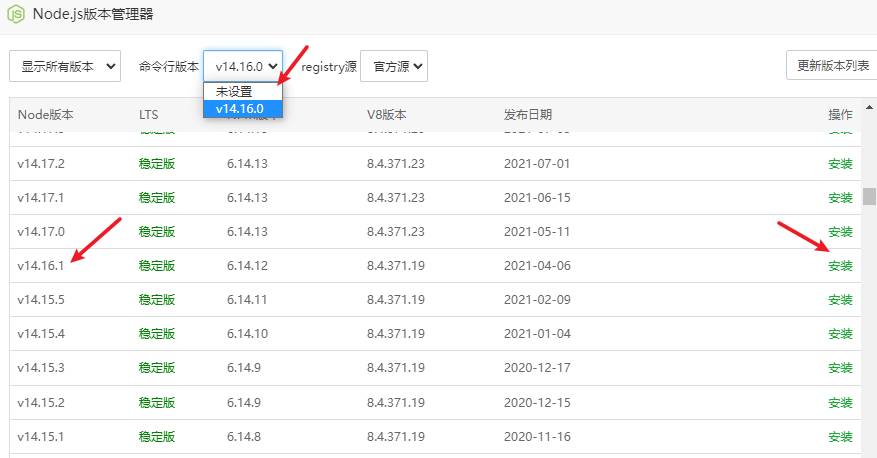Select version text v14.15.3
The height and width of the screenshot is (458, 877).
[41, 369]
